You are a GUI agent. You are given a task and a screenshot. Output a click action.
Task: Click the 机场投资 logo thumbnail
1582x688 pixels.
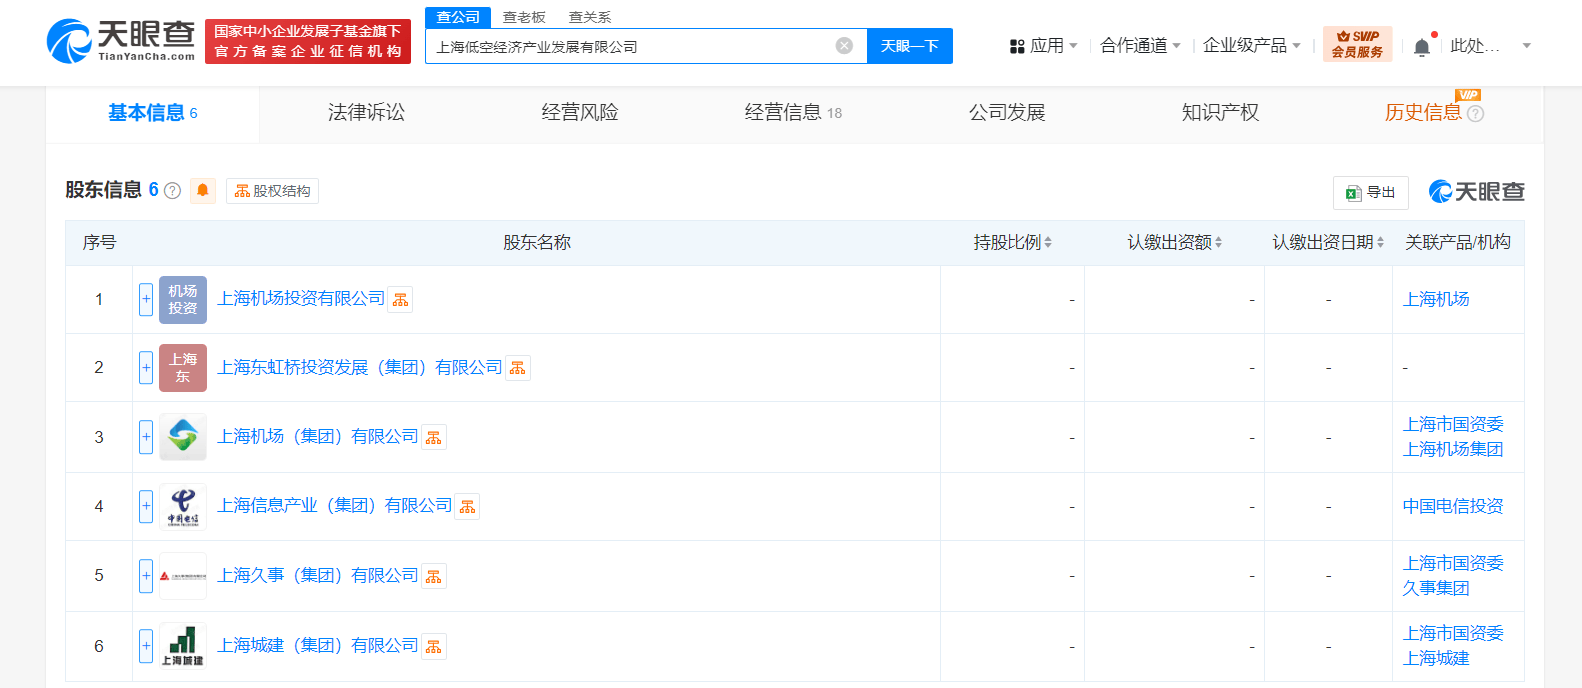[x=183, y=300]
